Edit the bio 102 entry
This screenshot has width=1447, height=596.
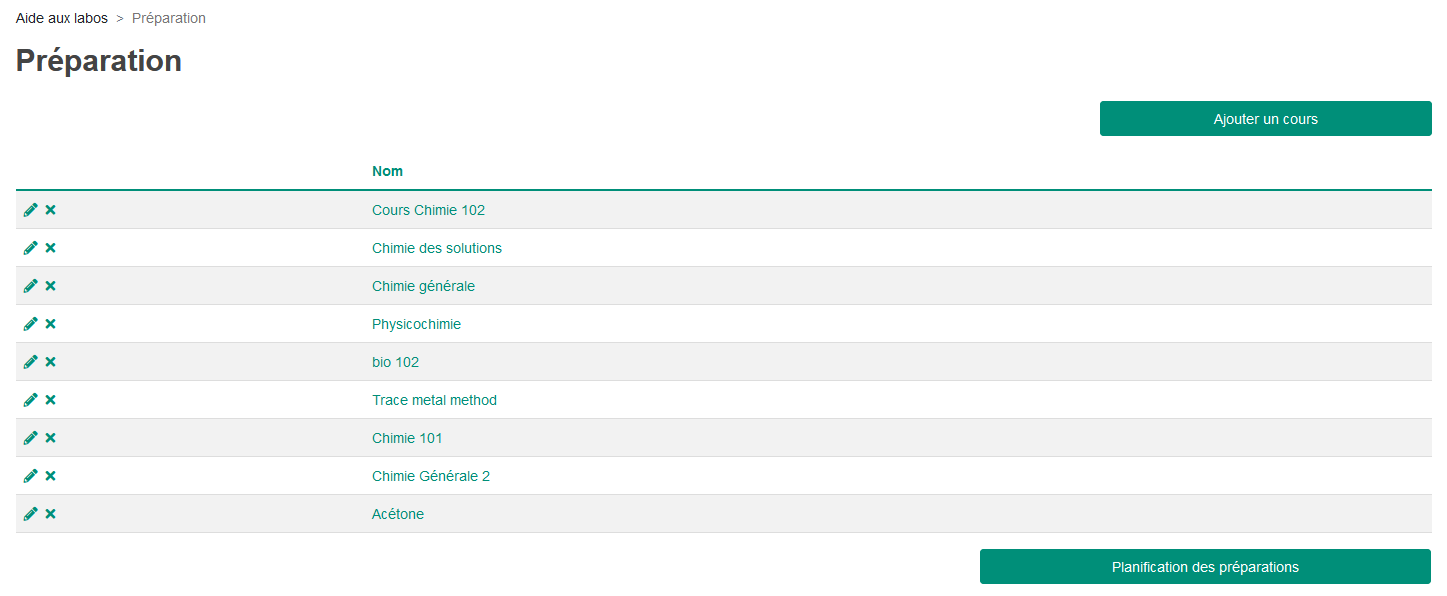pyautogui.click(x=31, y=362)
